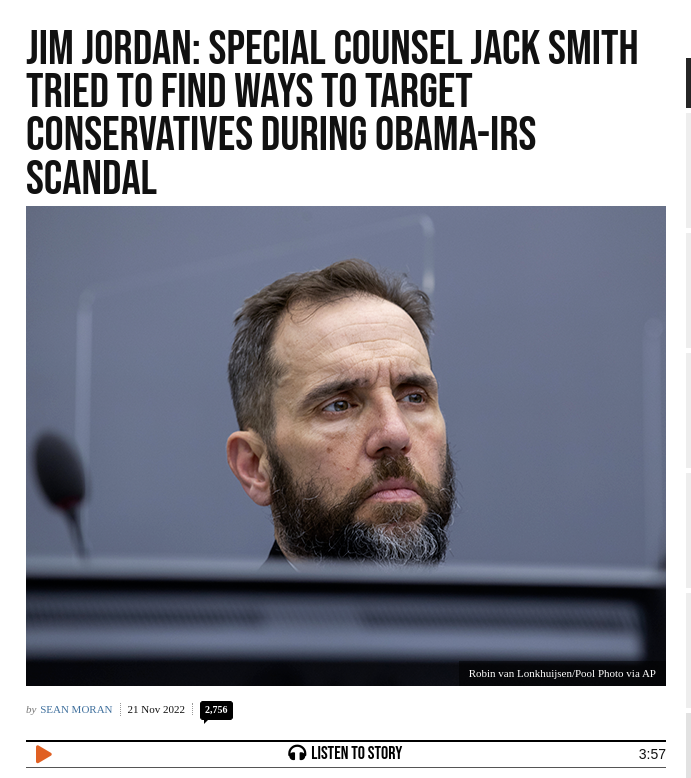Click 'OBAMA-IRS' in the headline

click(455, 134)
